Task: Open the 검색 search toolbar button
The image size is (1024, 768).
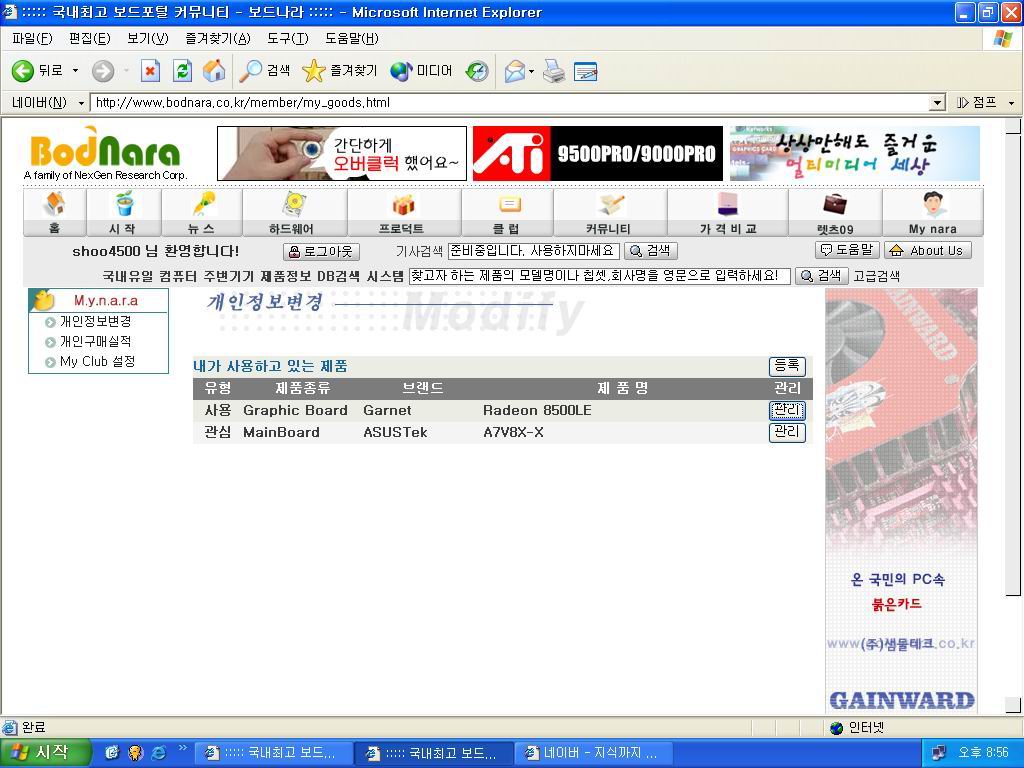Action: 264,71
